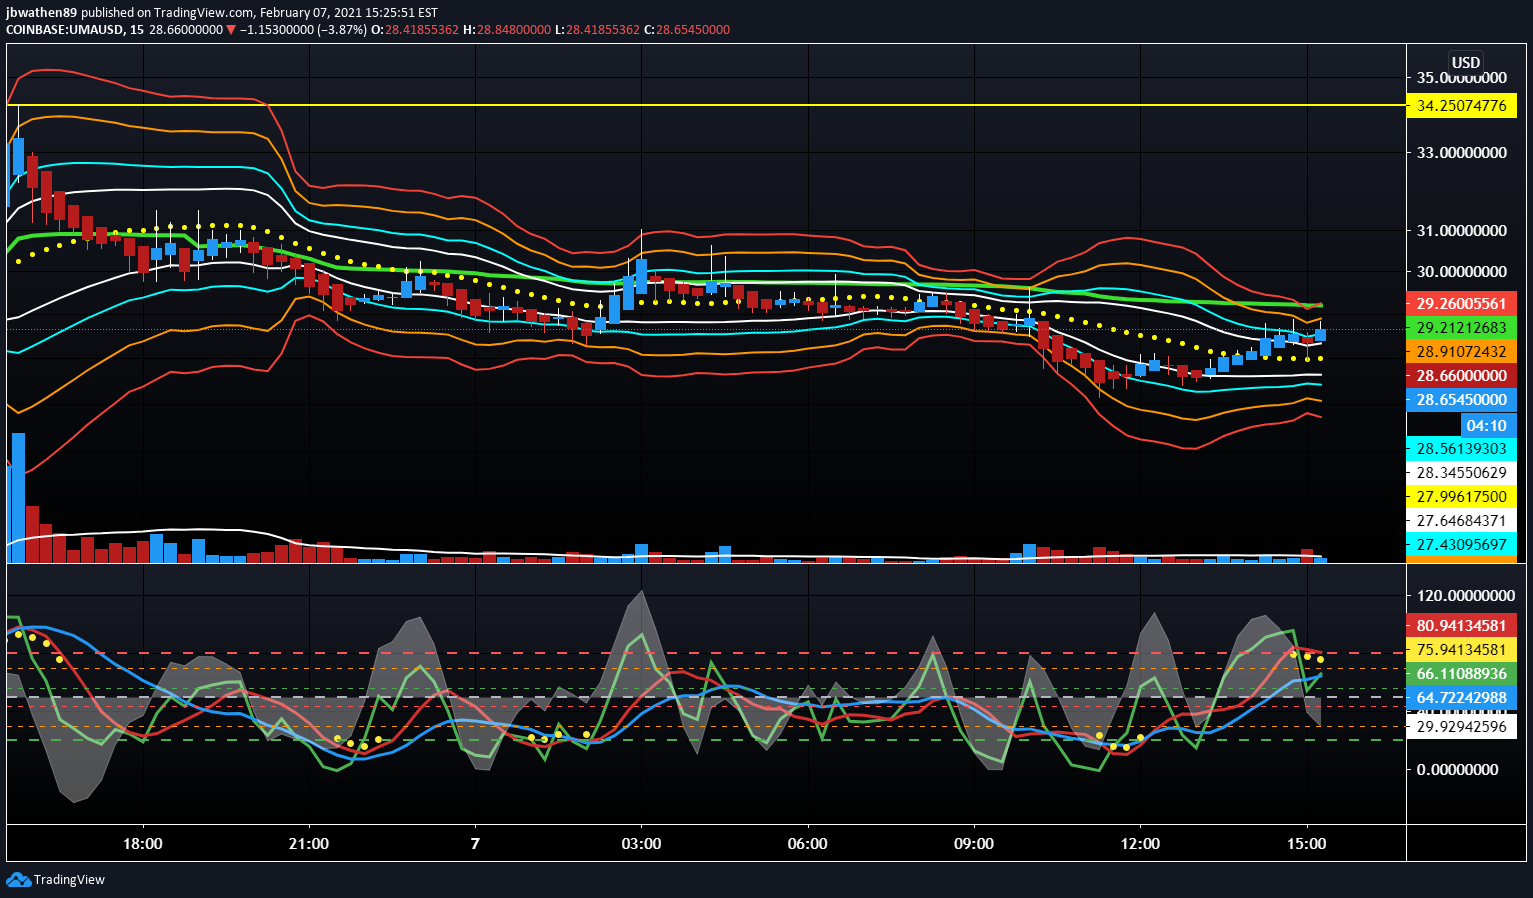Click the white 28.34550629 price label
Viewport: 1533px width, 898px height.
(x=1461, y=473)
